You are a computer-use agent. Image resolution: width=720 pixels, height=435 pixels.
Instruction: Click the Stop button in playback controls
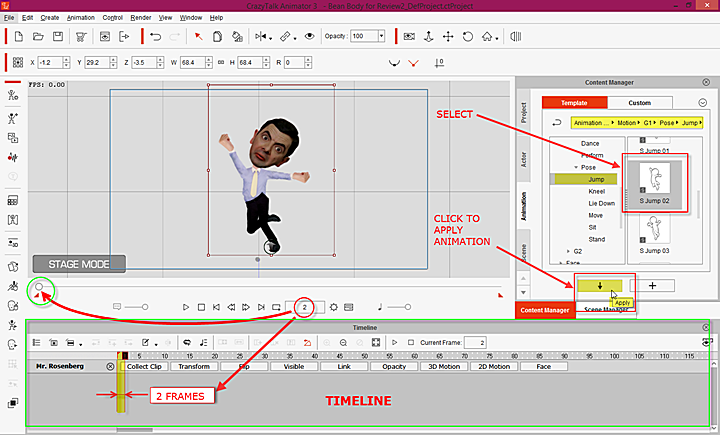click(x=201, y=307)
